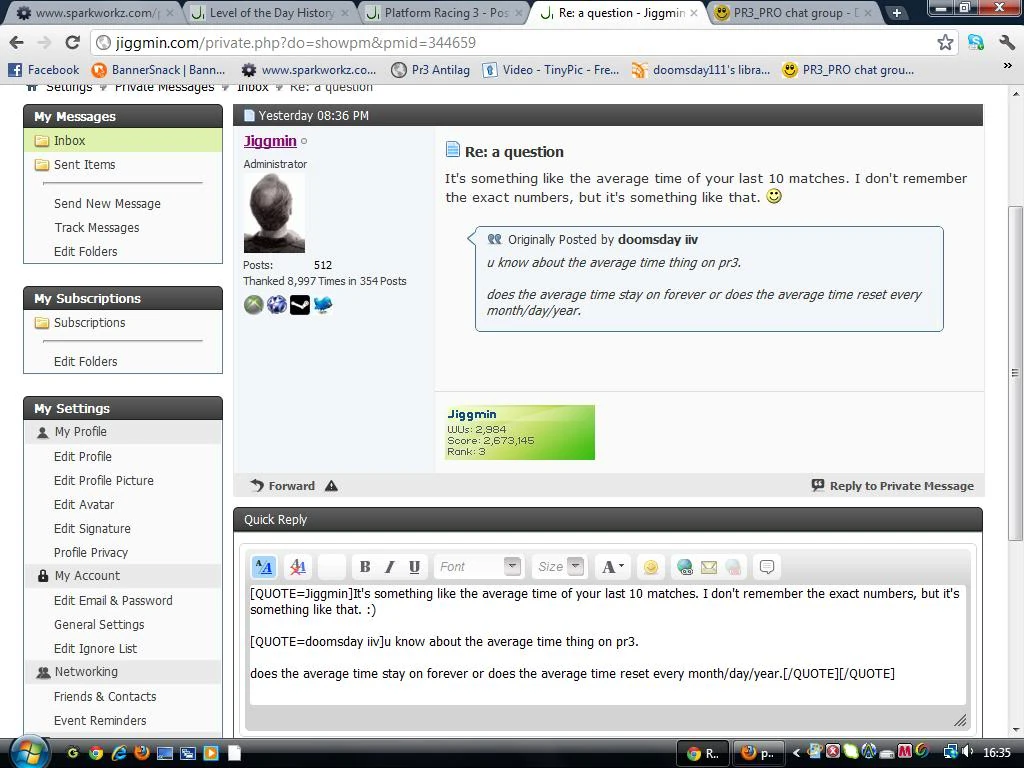Click Jiggmin's green stats banner

[519, 432]
